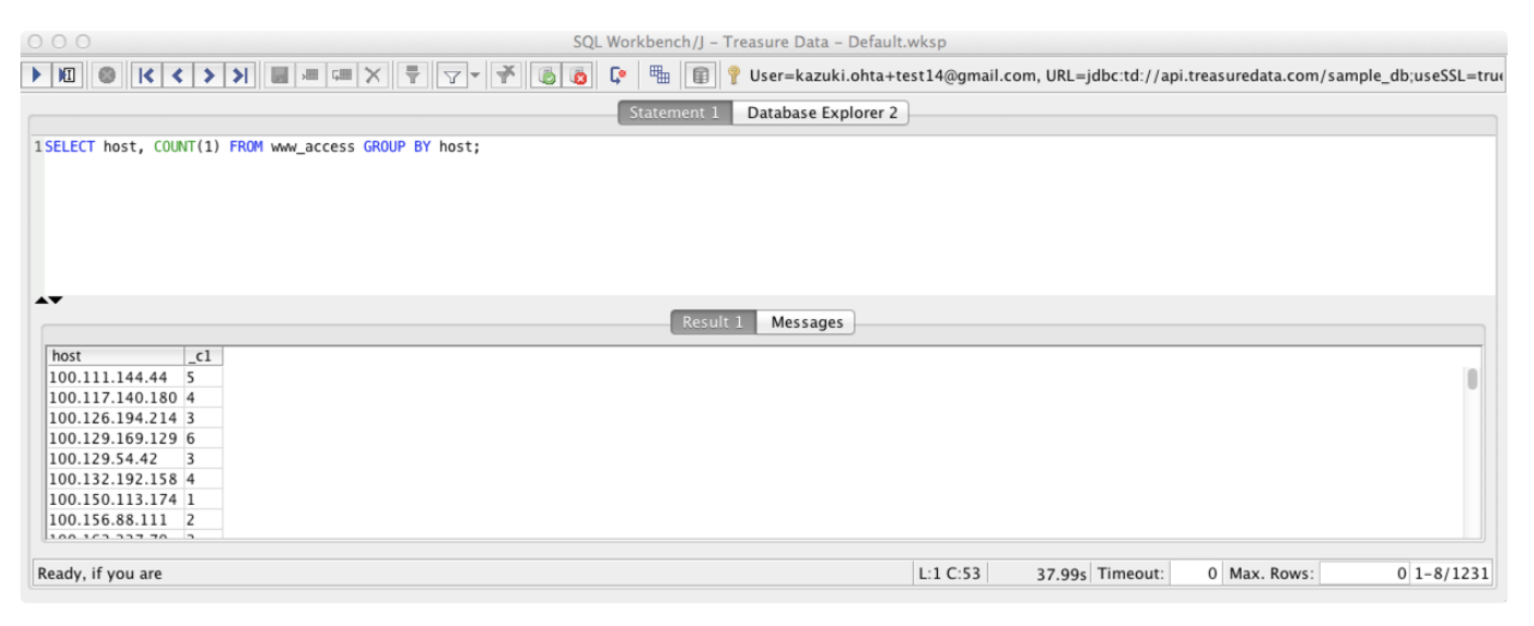Click the Commit database changes icon
Viewport: 1534px width, 626px height.
(546, 75)
